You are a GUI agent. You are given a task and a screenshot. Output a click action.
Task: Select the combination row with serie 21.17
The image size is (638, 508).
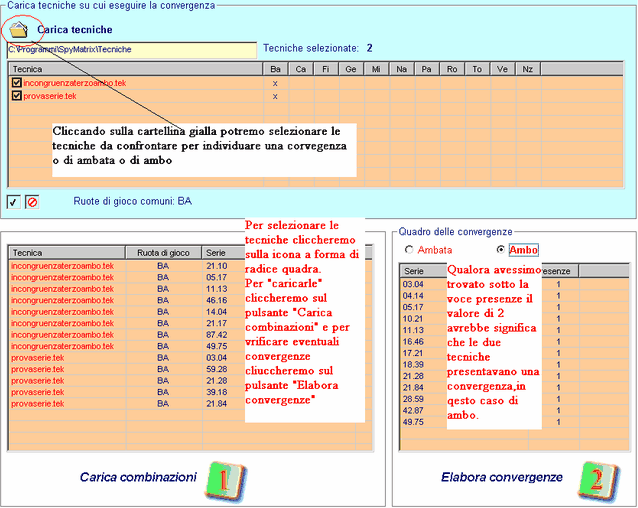point(127,323)
